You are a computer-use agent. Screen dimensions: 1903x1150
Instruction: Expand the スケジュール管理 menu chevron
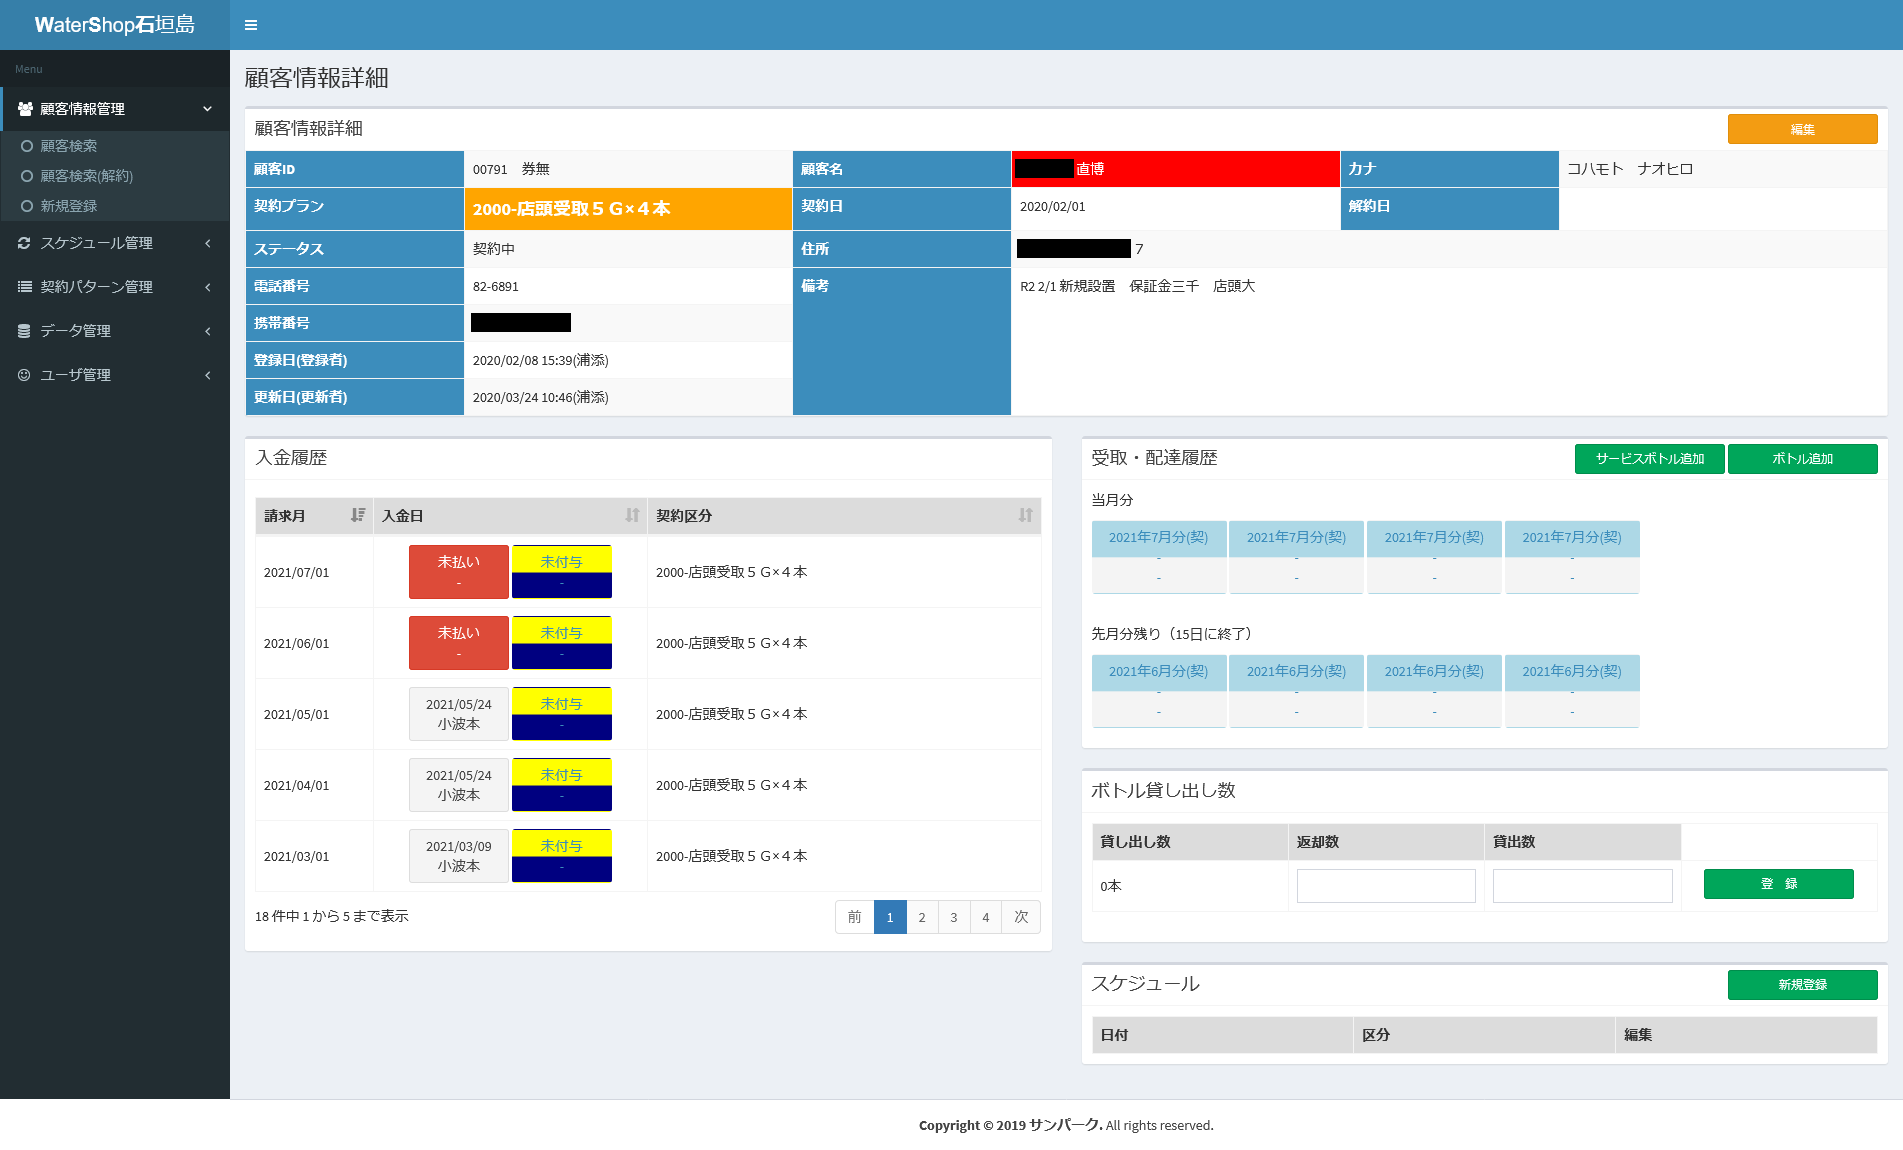click(207, 243)
